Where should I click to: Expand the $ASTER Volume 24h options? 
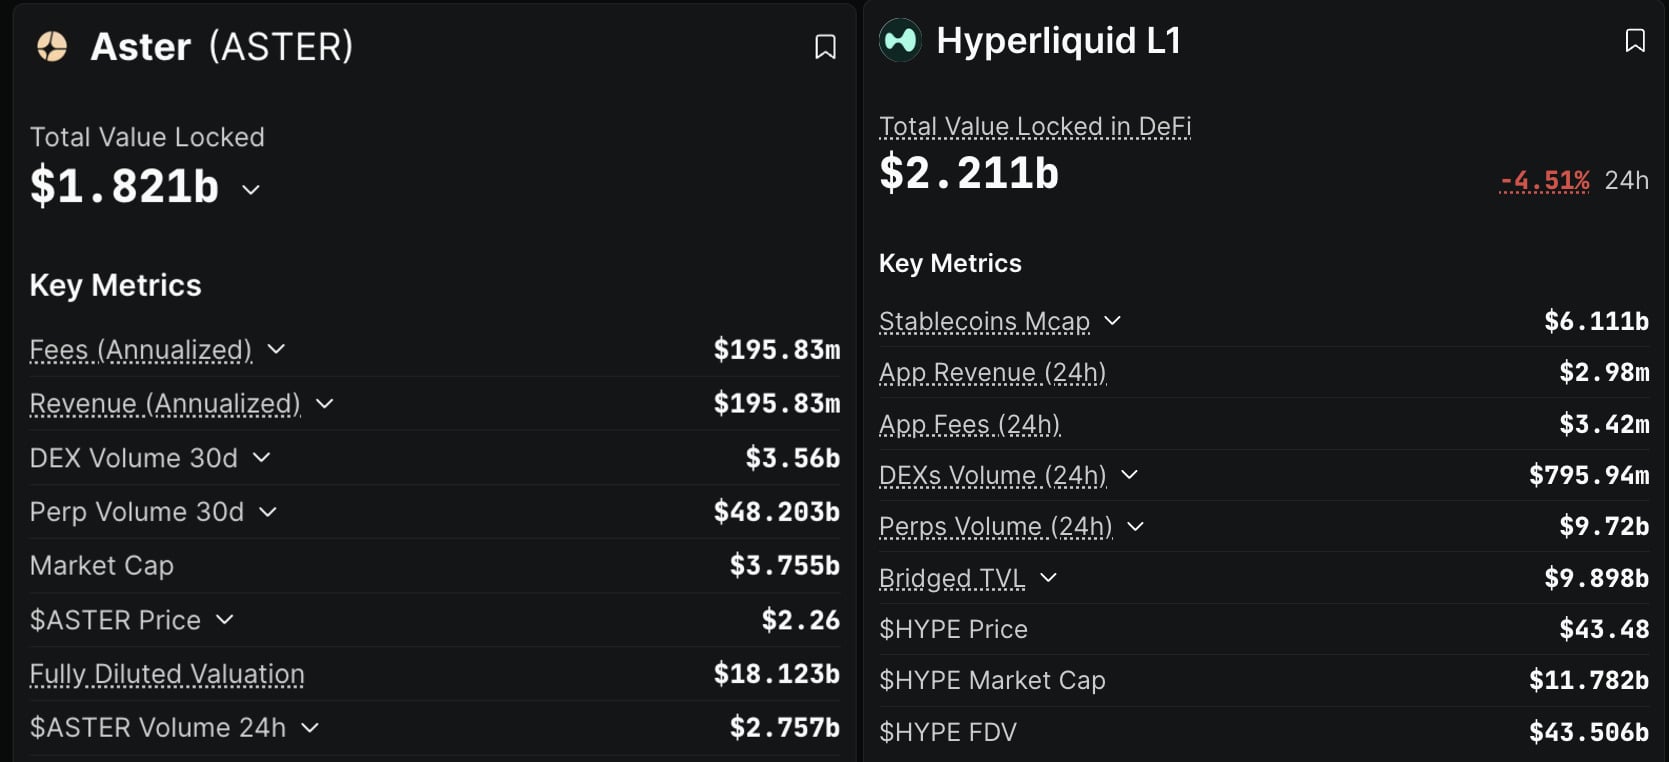pos(310,728)
